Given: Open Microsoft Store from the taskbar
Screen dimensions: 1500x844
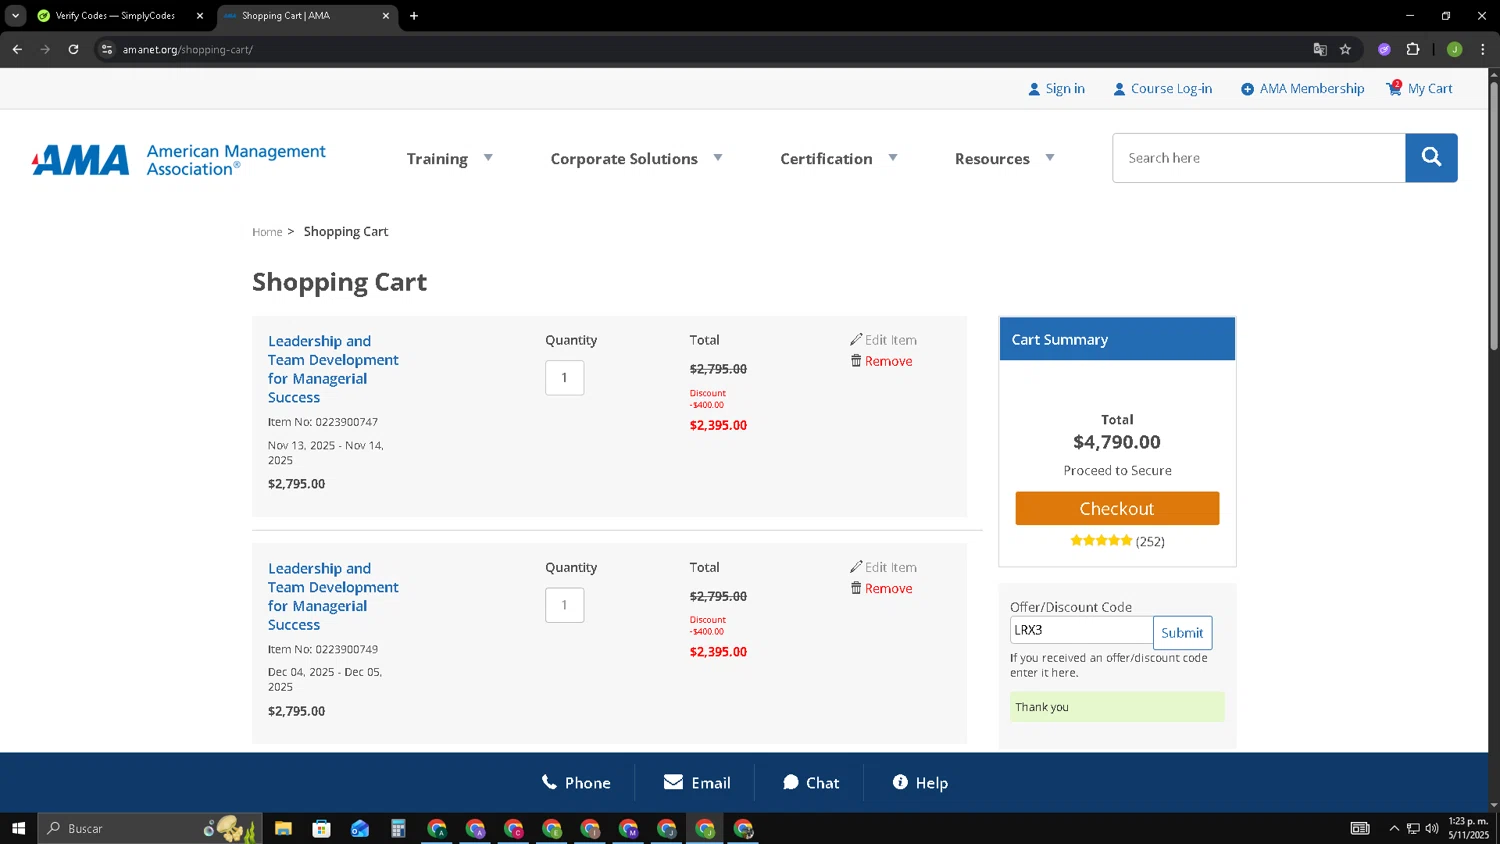Looking at the screenshot, I should 321,828.
